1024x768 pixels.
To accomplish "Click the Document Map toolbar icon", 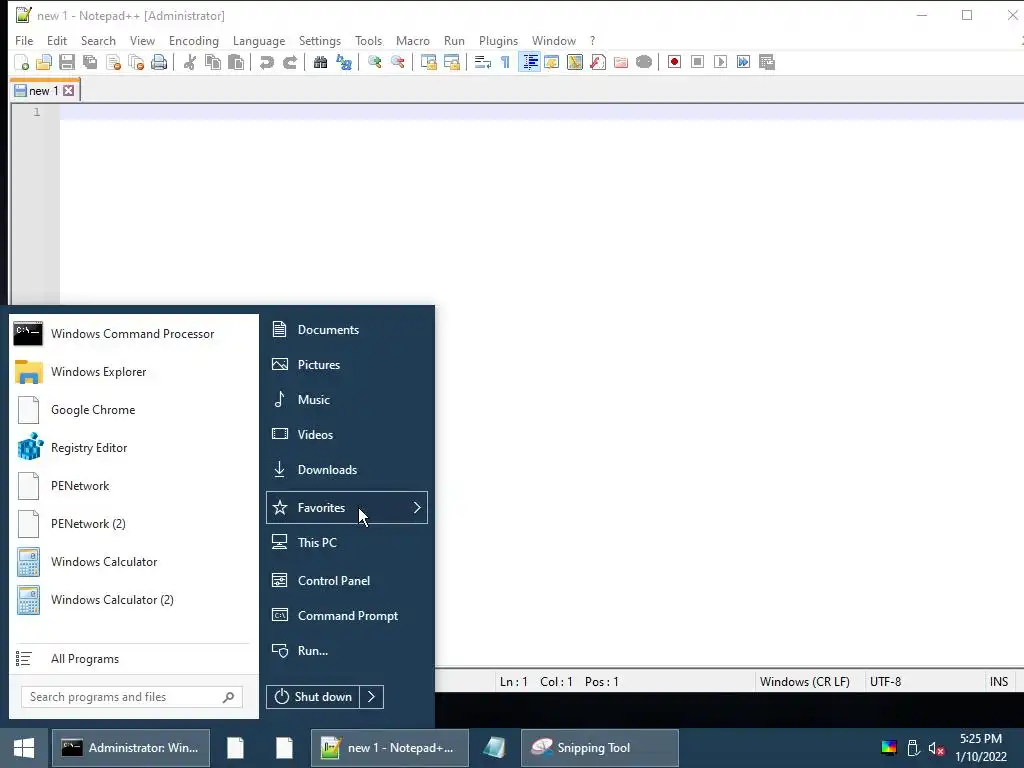I will point(575,63).
